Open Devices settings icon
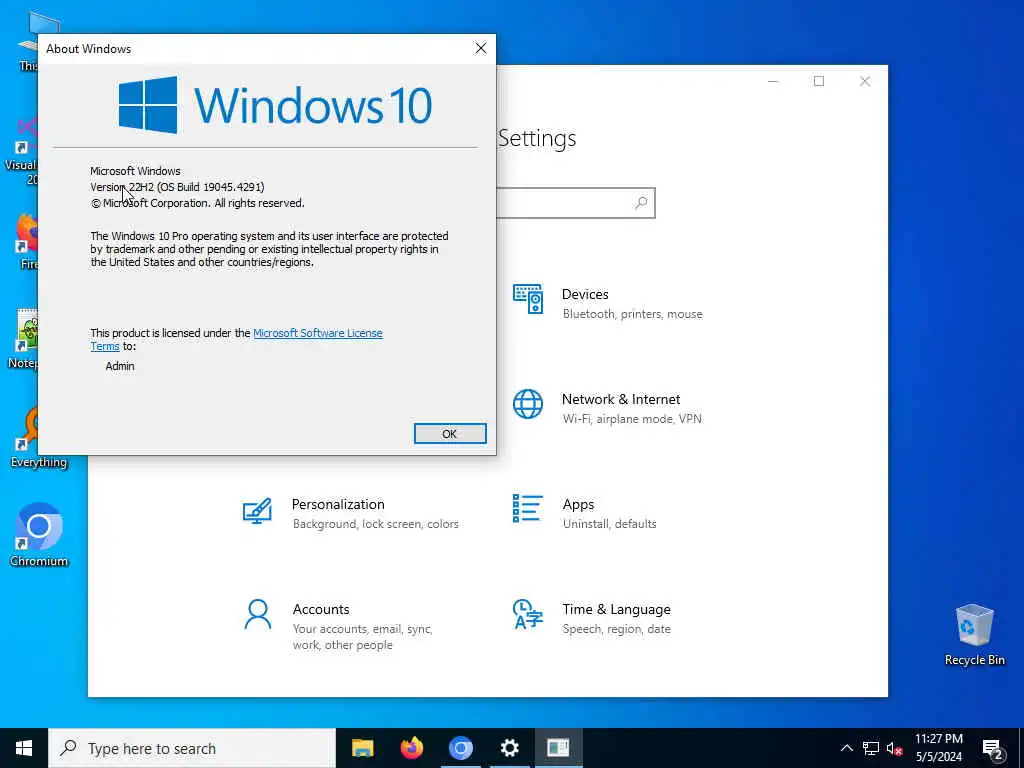 pos(528,299)
